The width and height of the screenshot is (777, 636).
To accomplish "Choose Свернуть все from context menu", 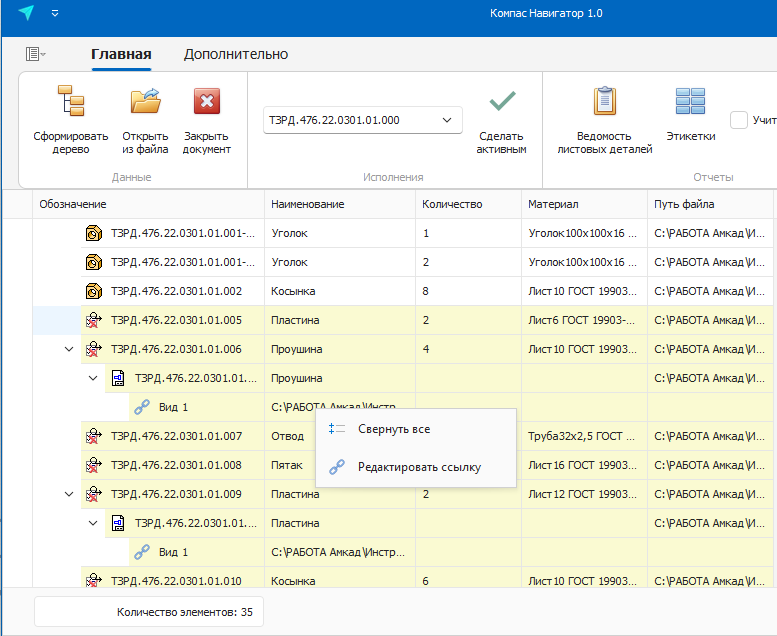I will point(393,429).
